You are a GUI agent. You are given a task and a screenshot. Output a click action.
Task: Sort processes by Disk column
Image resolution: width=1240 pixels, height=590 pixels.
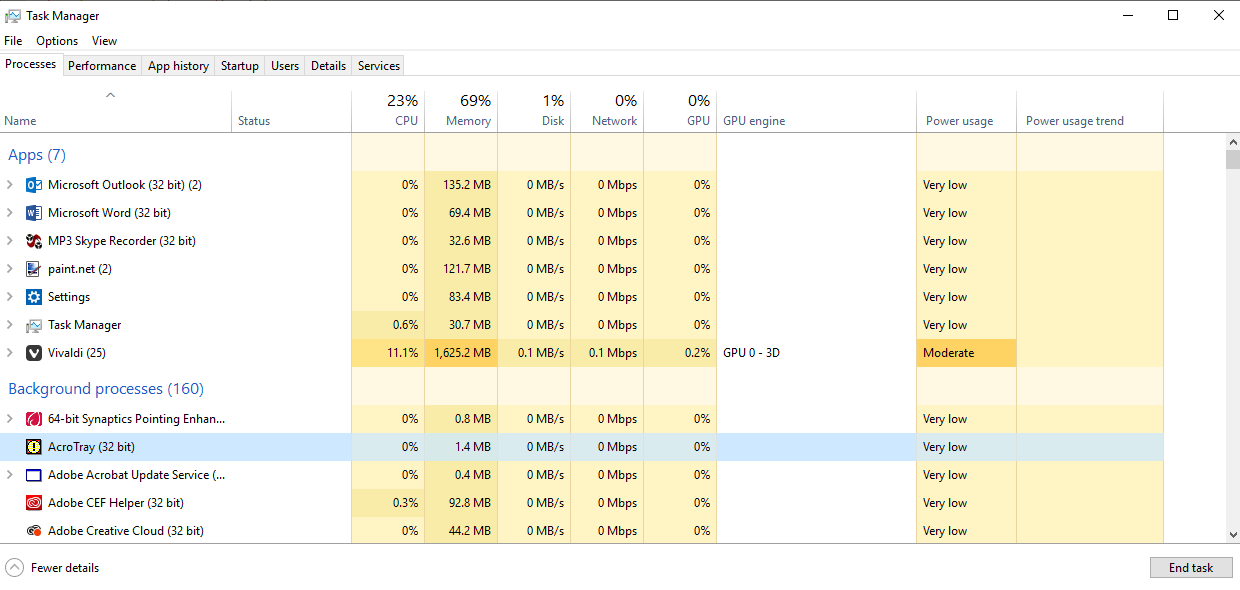click(x=534, y=112)
